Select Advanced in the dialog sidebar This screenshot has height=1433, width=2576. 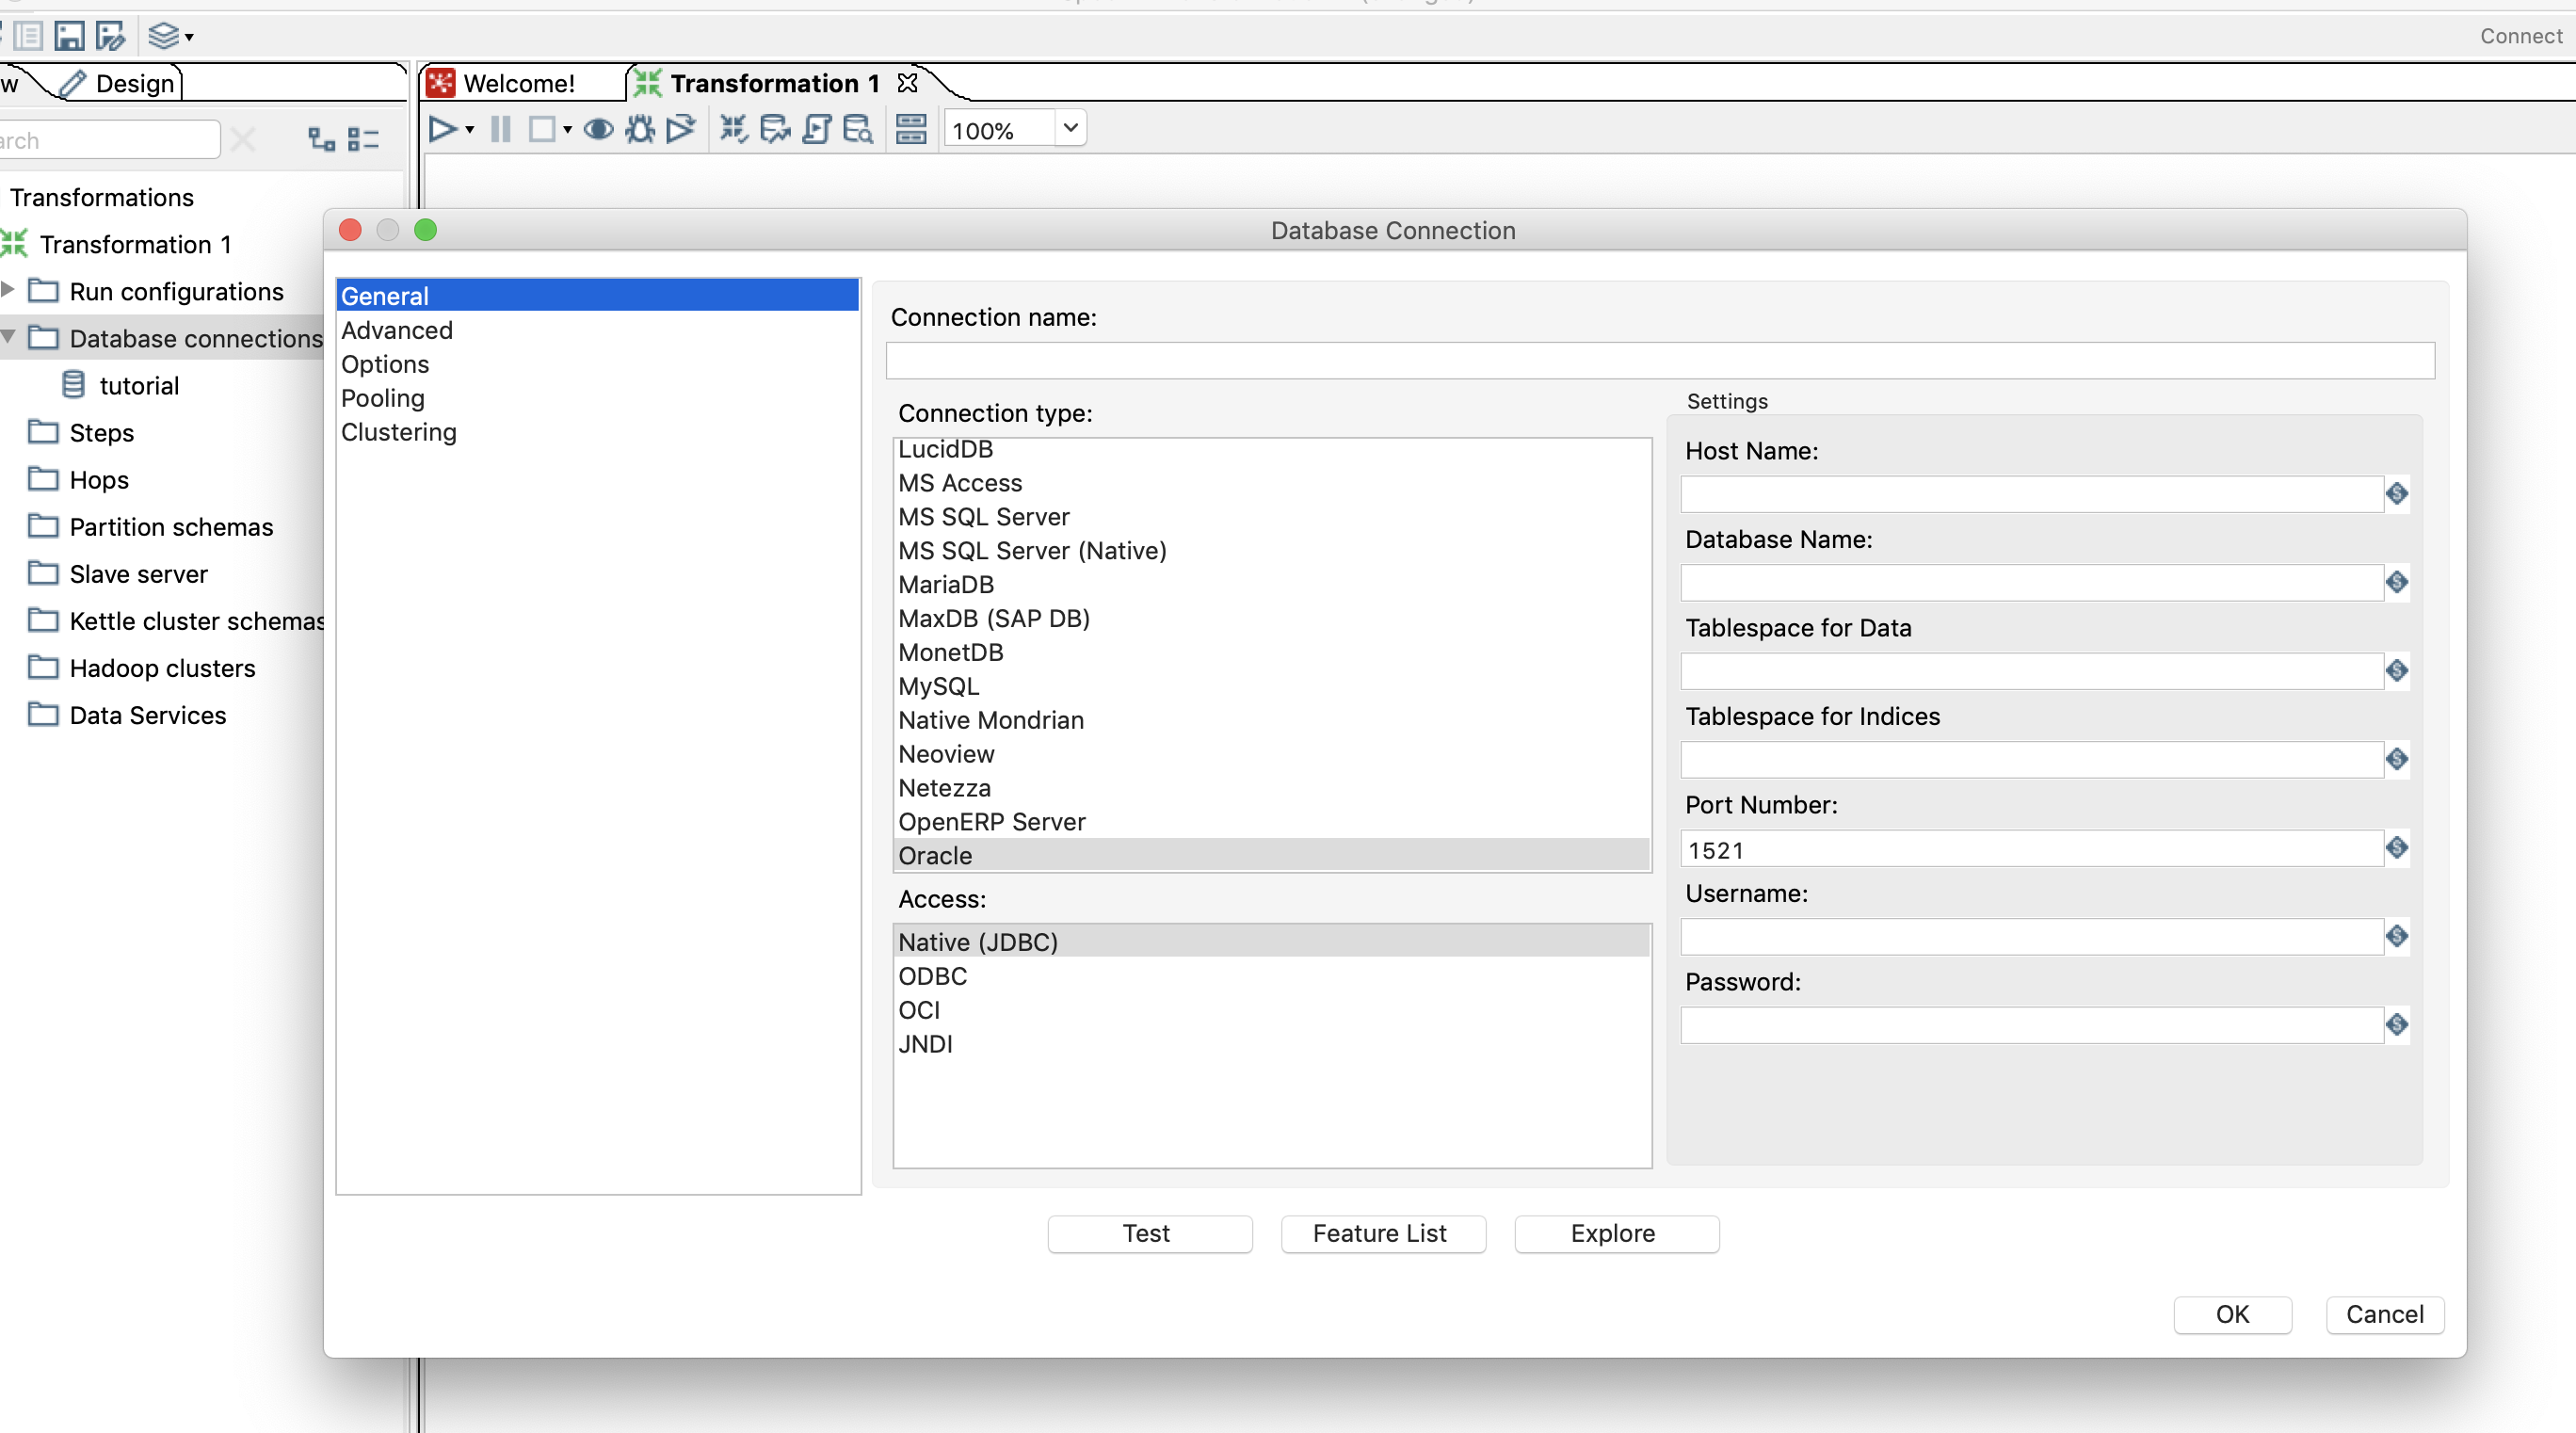(x=397, y=330)
